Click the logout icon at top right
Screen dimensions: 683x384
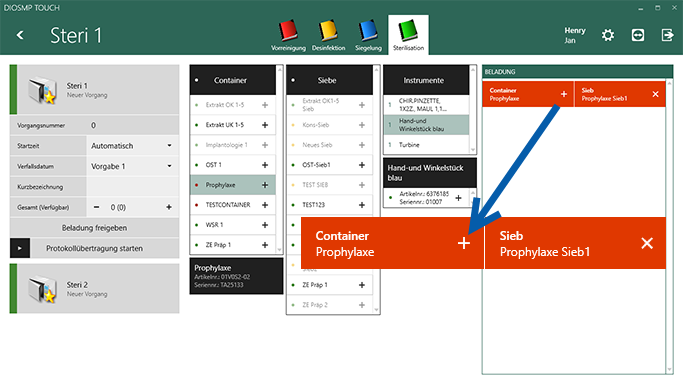pyautogui.click(x=667, y=35)
